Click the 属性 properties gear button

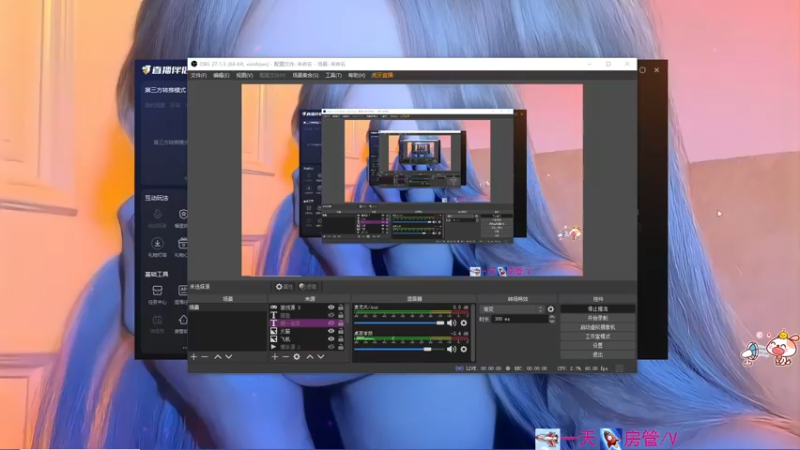click(x=284, y=287)
